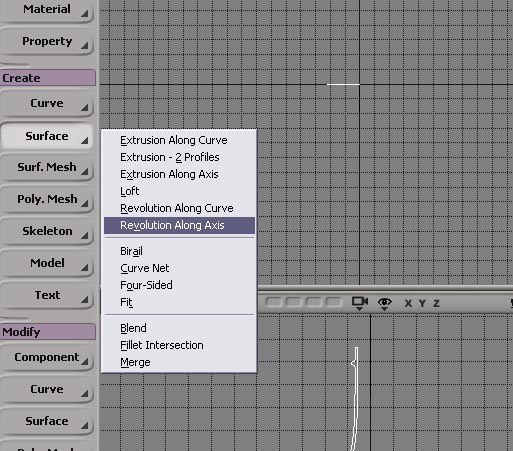513x451 pixels.
Task: Open Modify section's Curve menu button
Action: (47, 390)
